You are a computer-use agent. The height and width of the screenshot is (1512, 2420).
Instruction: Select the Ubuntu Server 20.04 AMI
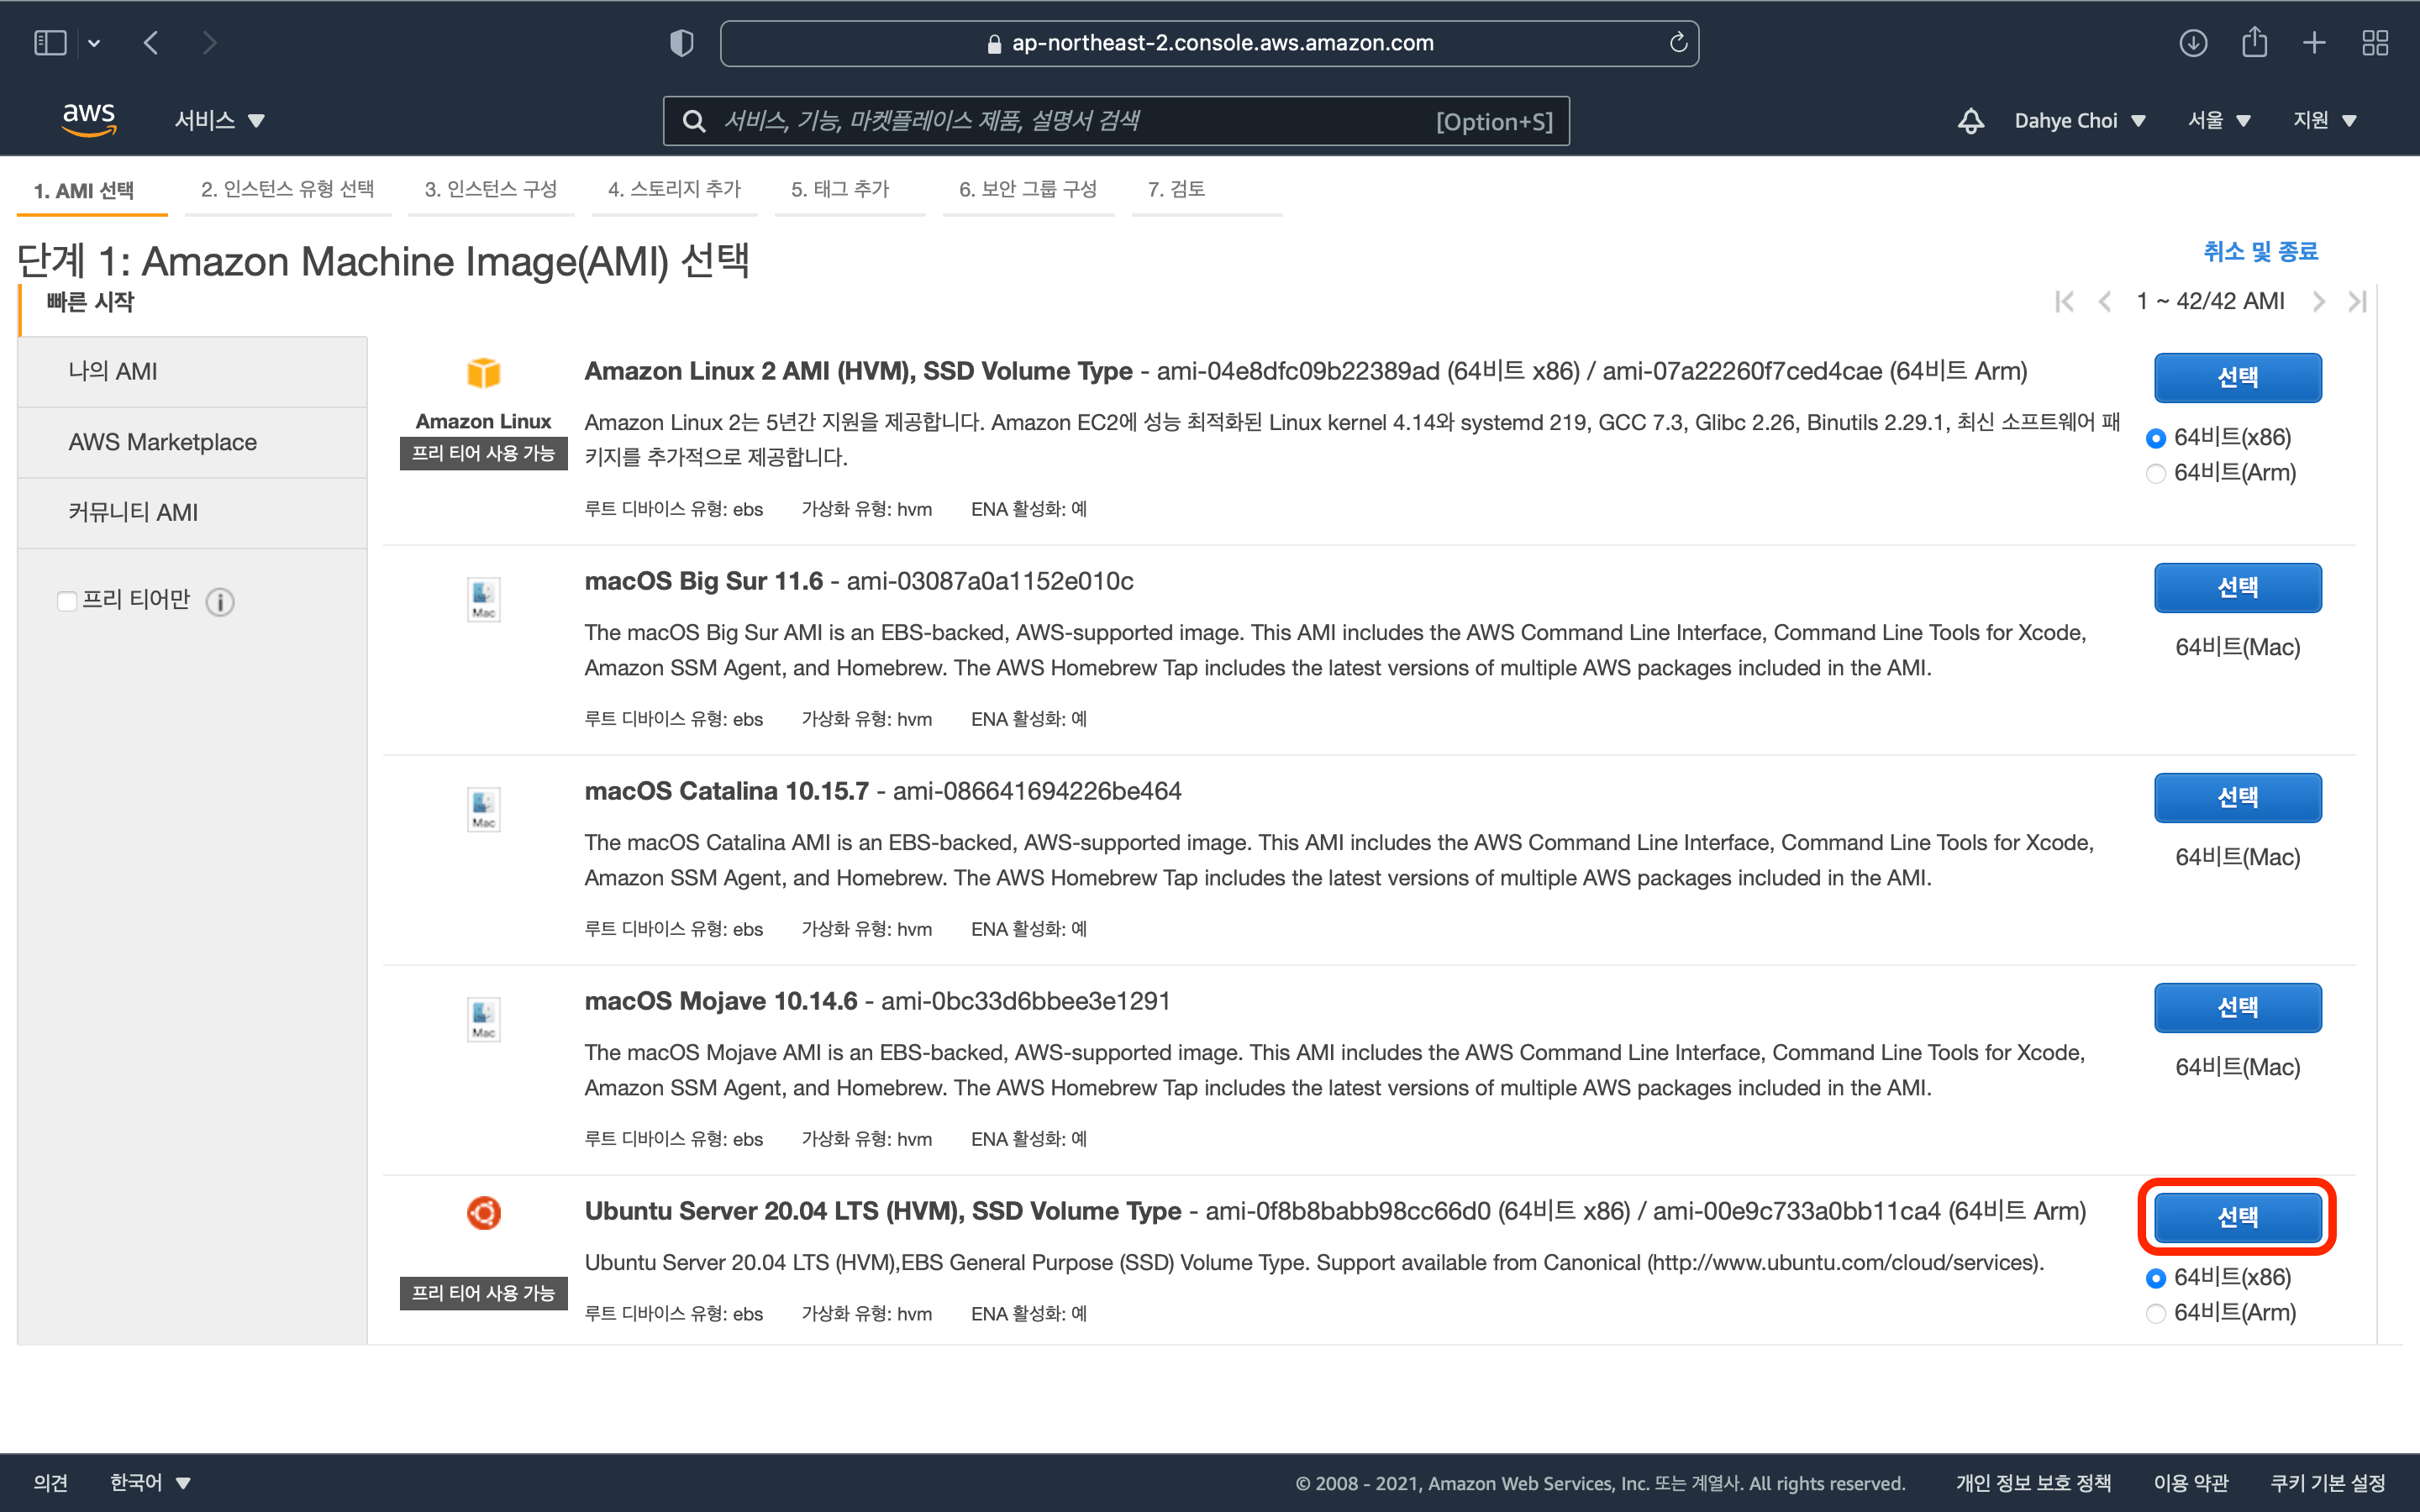(2237, 1218)
